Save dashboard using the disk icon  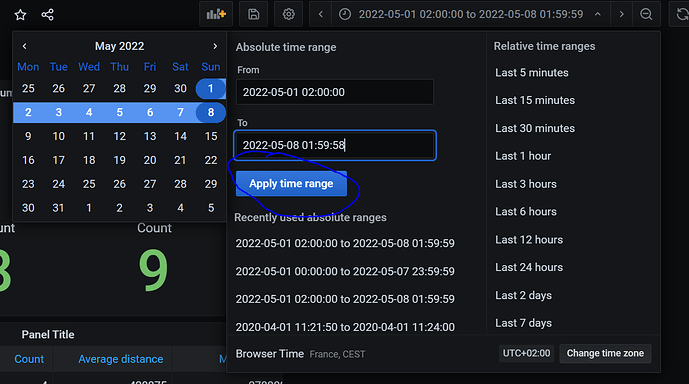pos(254,14)
